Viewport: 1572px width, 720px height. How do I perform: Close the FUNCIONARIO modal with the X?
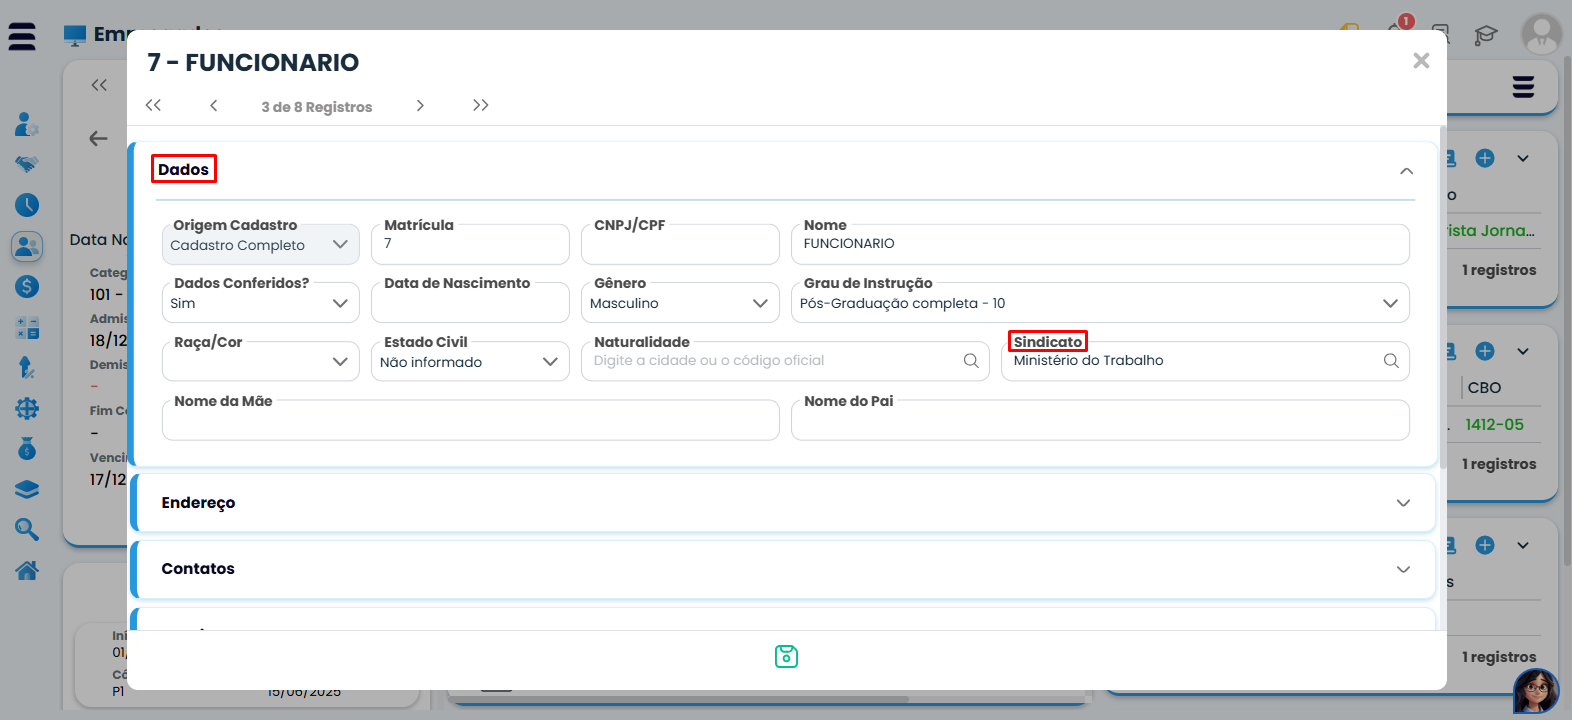(1421, 61)
